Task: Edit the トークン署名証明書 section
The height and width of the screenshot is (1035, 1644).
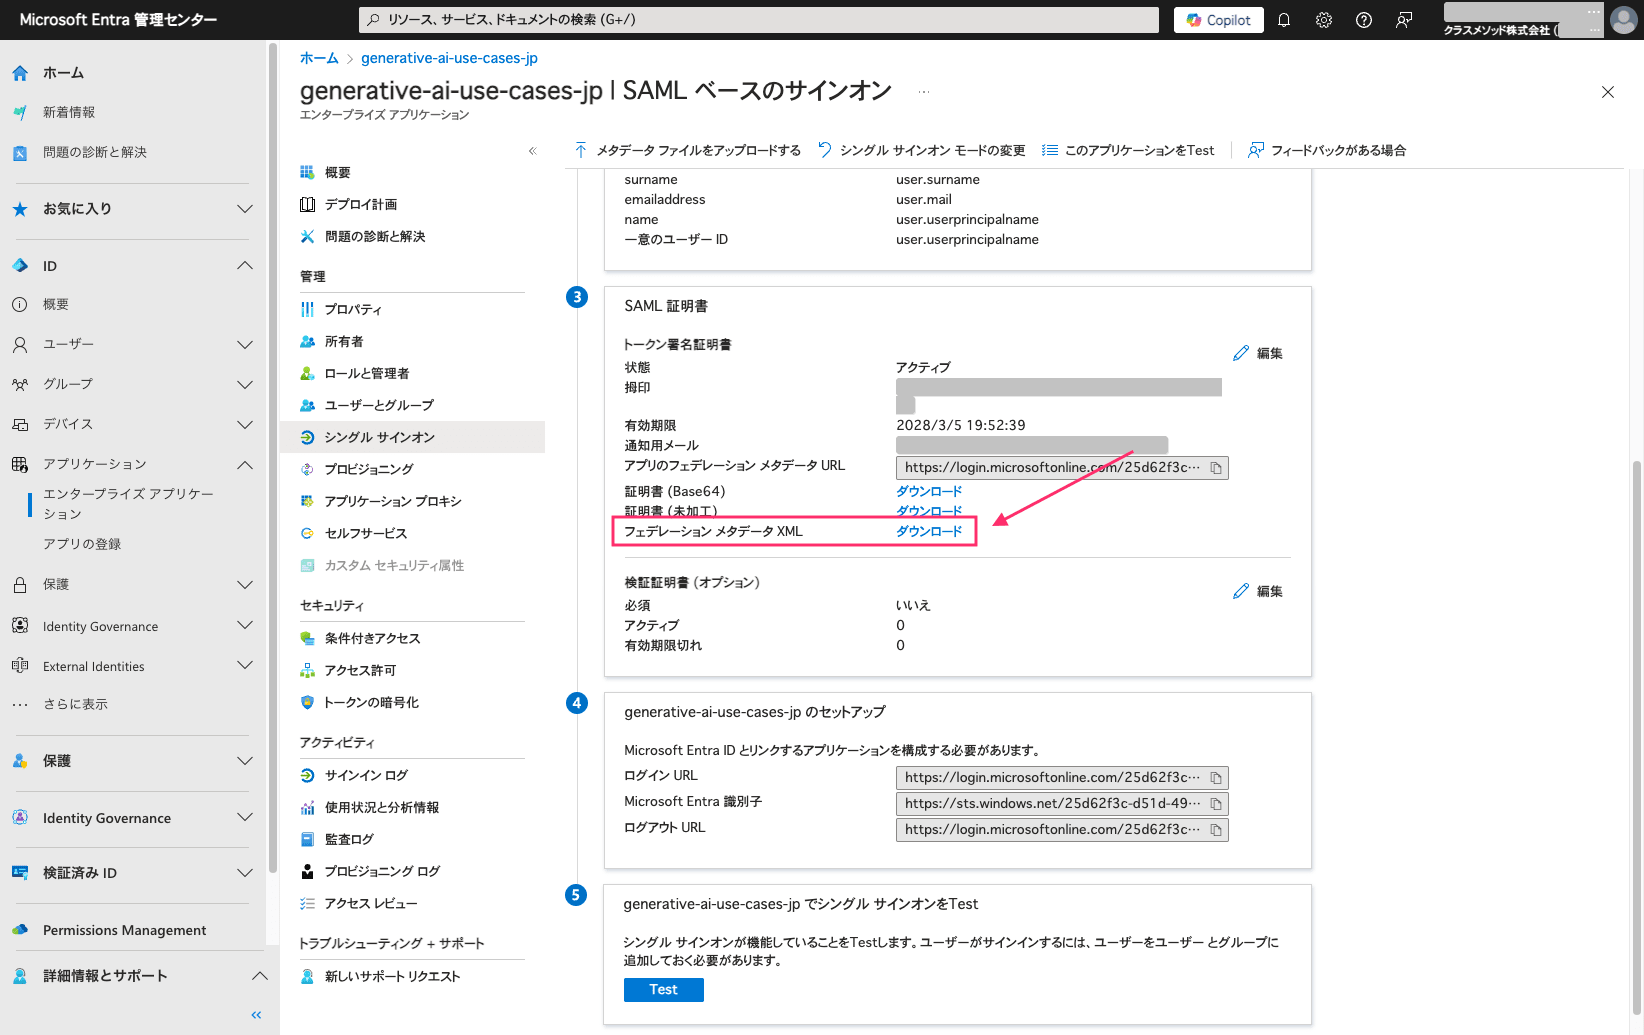Action: [x=1258, y=353]
